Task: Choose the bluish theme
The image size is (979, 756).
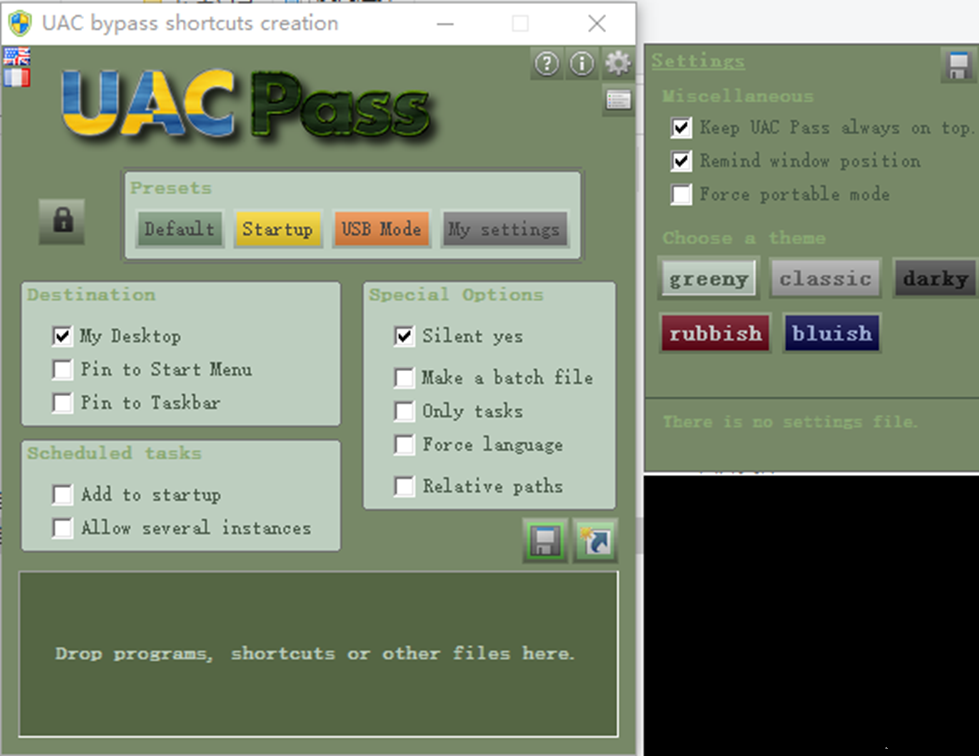Action: coord(832,333)
